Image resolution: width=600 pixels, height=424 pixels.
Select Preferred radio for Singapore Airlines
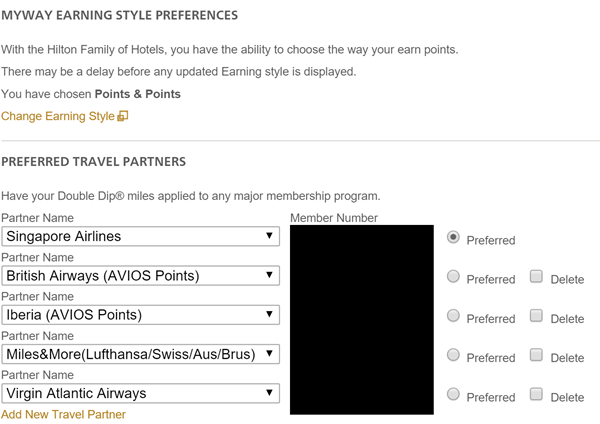(453, 237)
